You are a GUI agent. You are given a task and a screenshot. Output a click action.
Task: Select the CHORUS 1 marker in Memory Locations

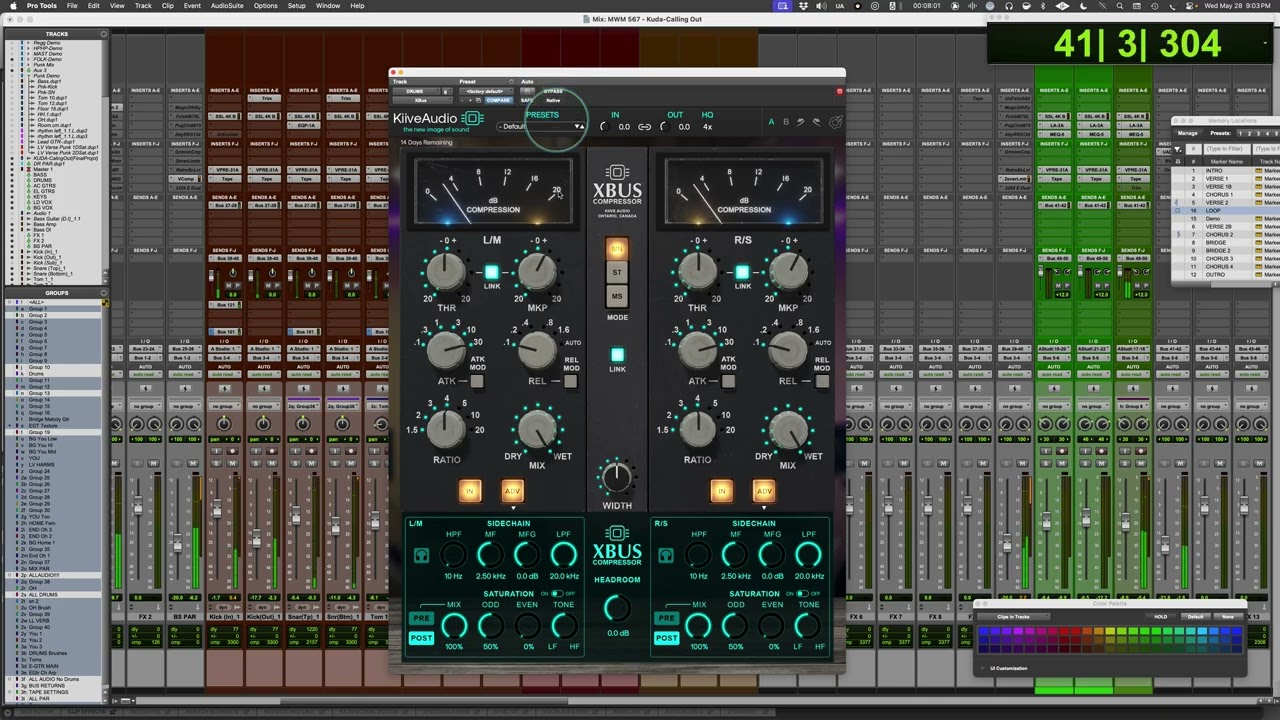tap(1218, 195)
